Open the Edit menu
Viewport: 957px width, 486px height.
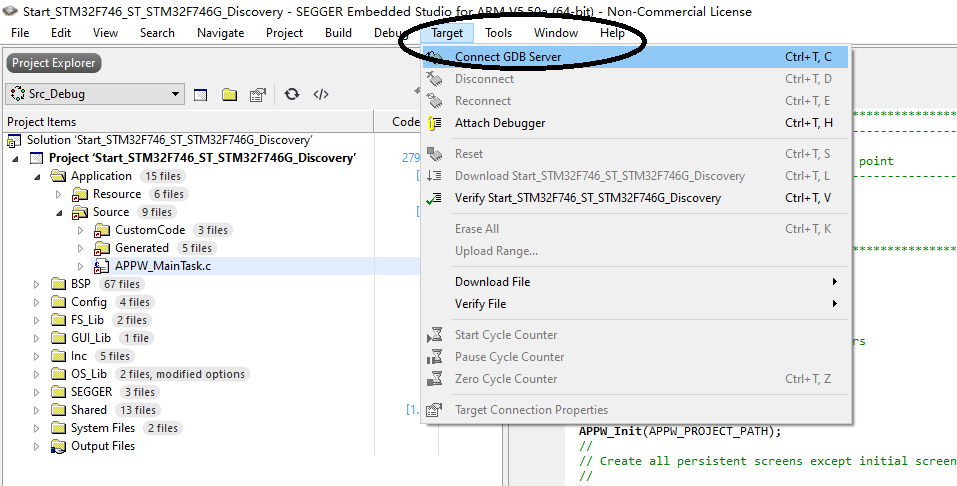pyautogui.click(x=61, y=33)
